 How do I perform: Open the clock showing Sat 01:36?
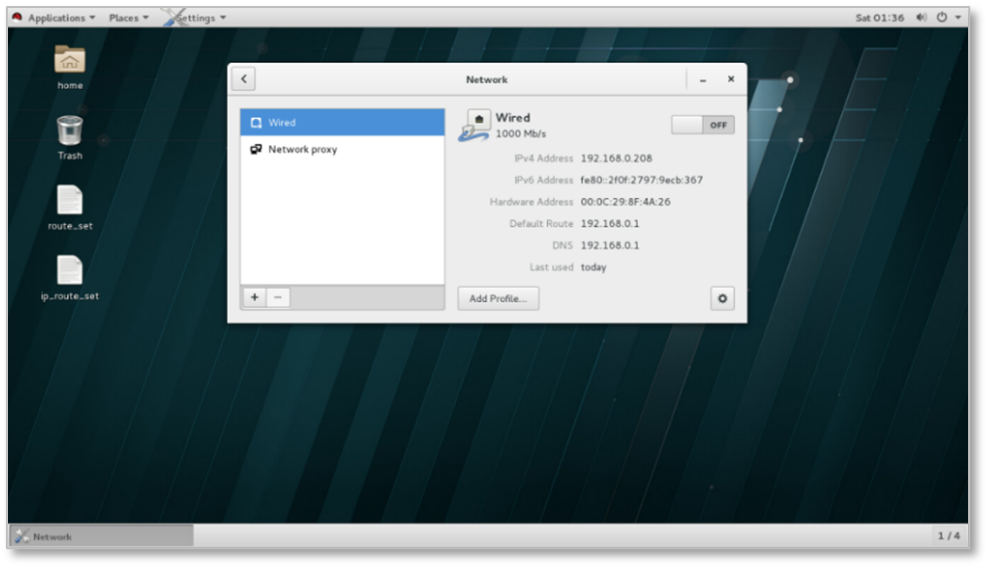pyautogui.click(x=879, y=17)
